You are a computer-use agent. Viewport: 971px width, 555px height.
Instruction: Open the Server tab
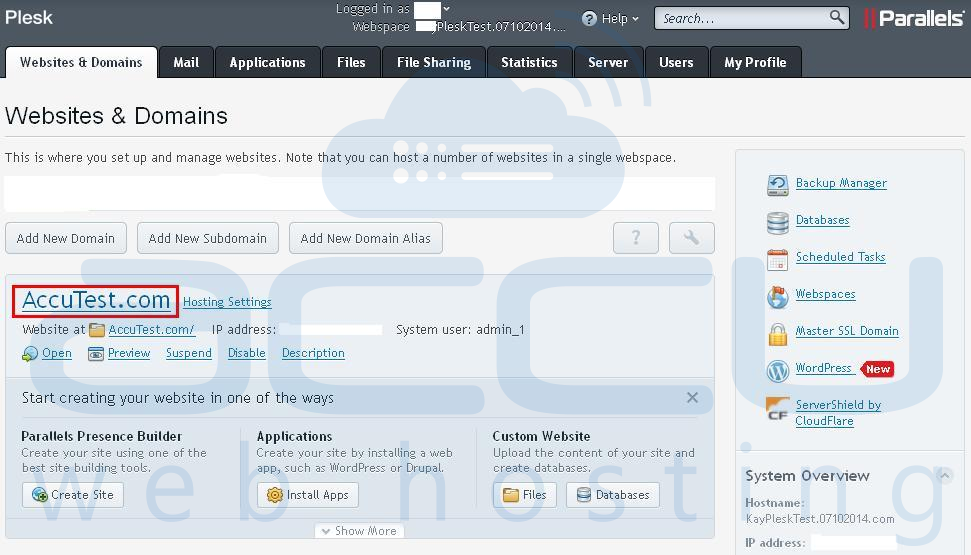pos(608,62)
